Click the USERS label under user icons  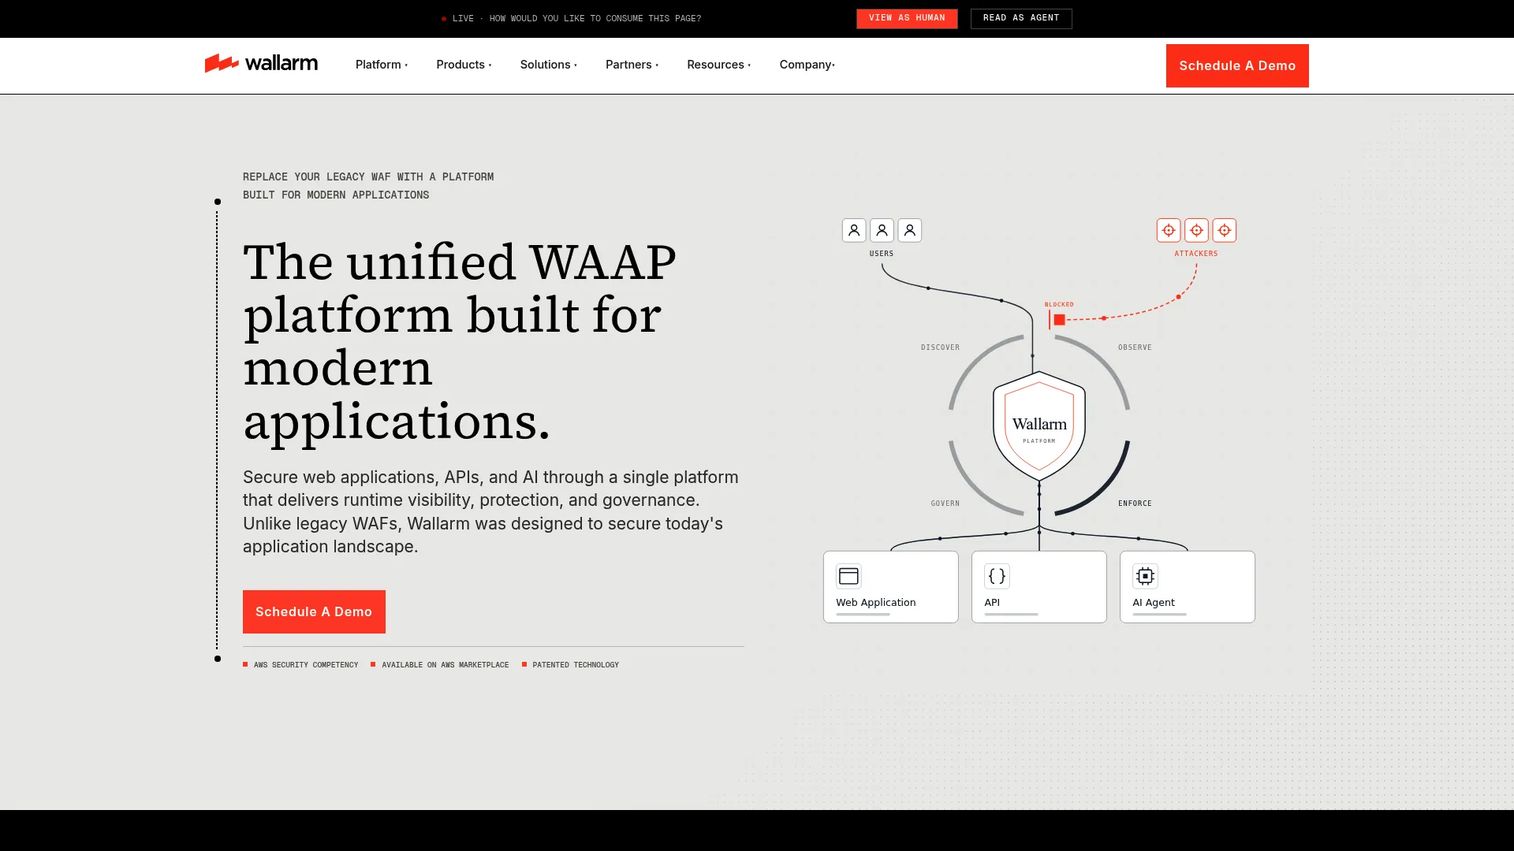click(x=882, y=254)
